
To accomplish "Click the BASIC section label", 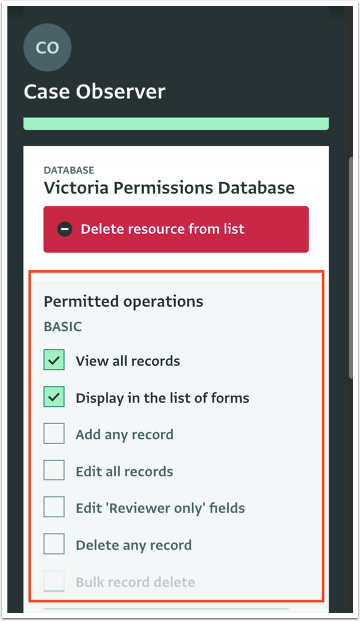I will click(x=63, y=327).
